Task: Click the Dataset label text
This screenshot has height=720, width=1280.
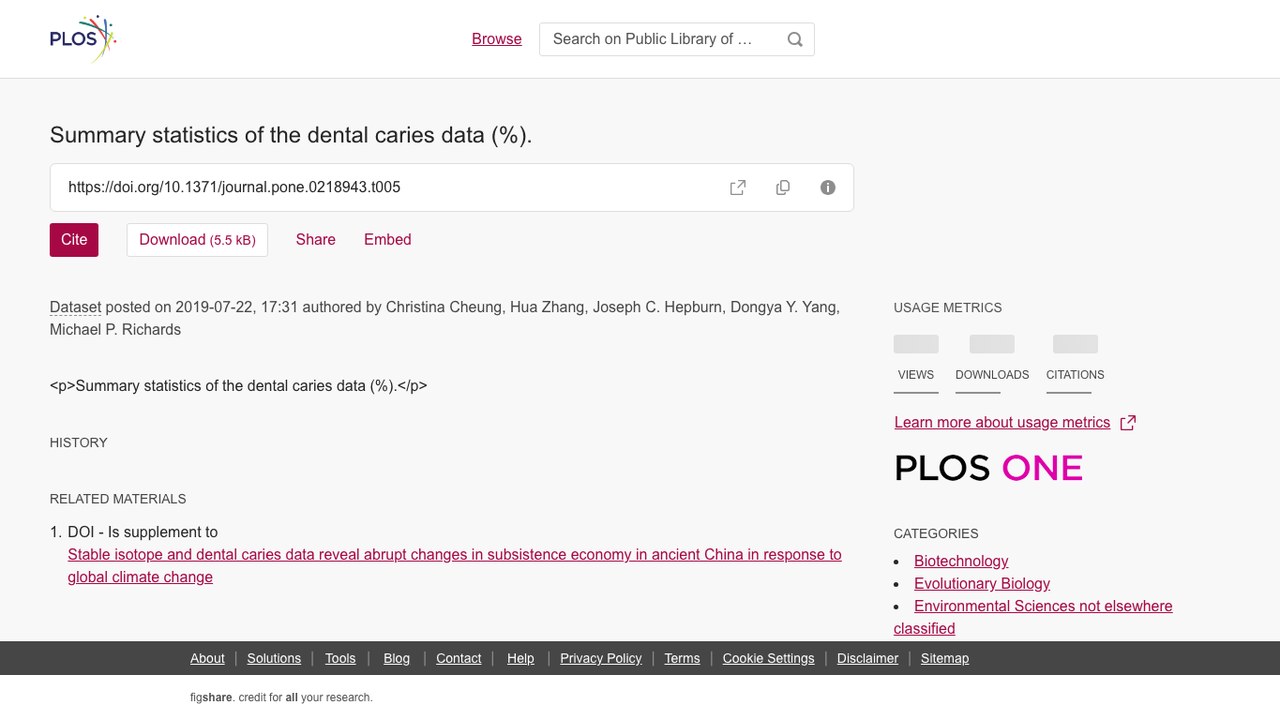Action: click(x=75, y=307)
